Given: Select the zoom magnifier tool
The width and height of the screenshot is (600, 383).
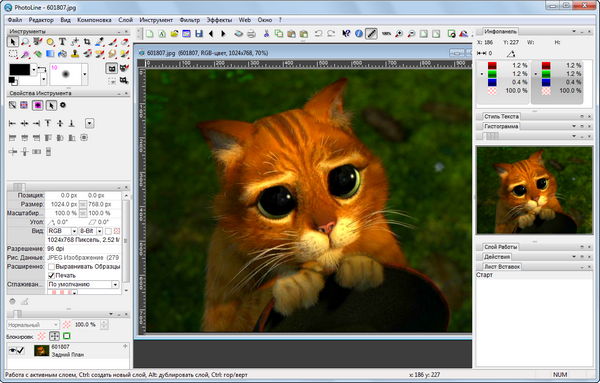Looking at the screenshot, I should tap(25, 42).
